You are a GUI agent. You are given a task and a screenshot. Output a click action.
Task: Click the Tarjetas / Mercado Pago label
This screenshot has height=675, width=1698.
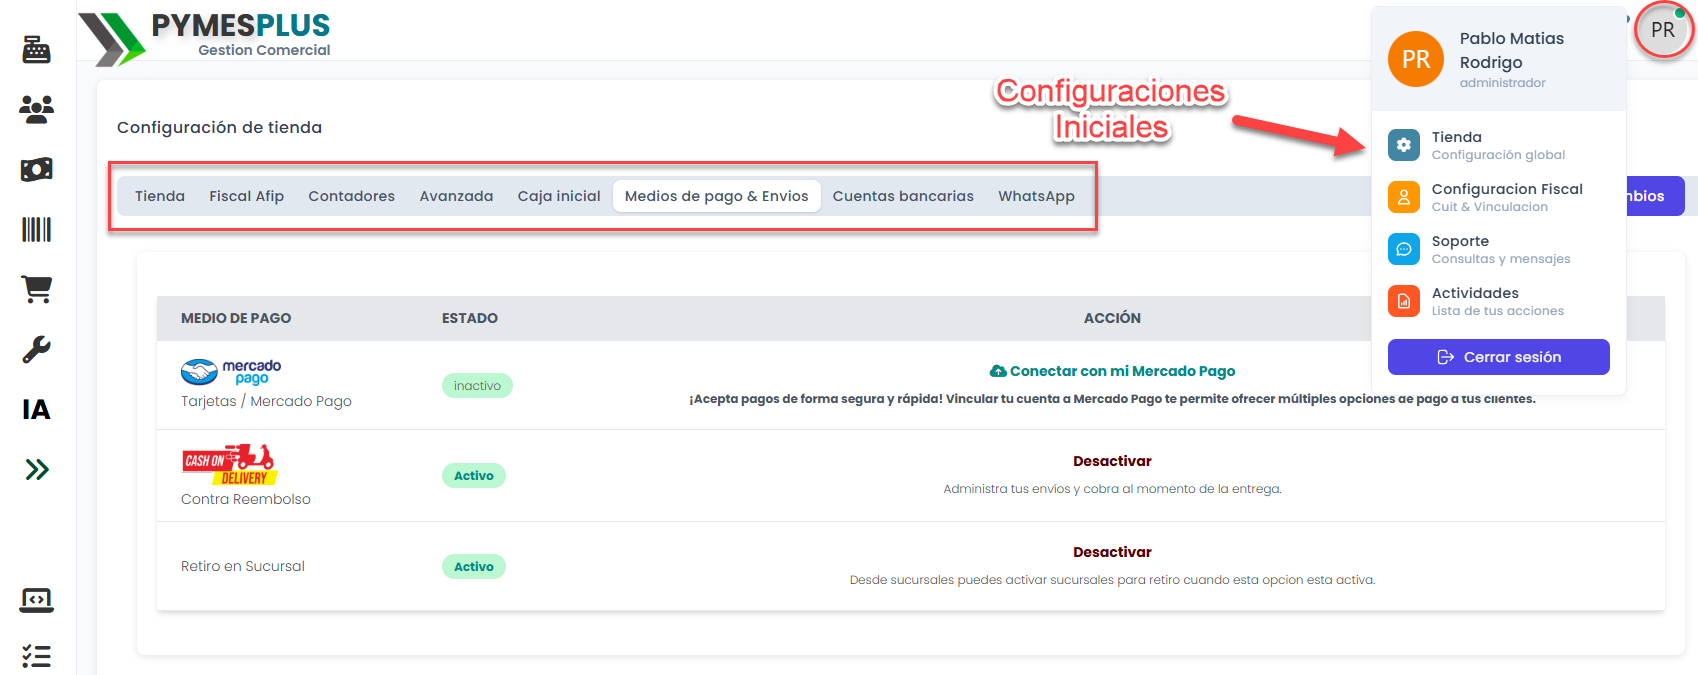tap(266, 401)
